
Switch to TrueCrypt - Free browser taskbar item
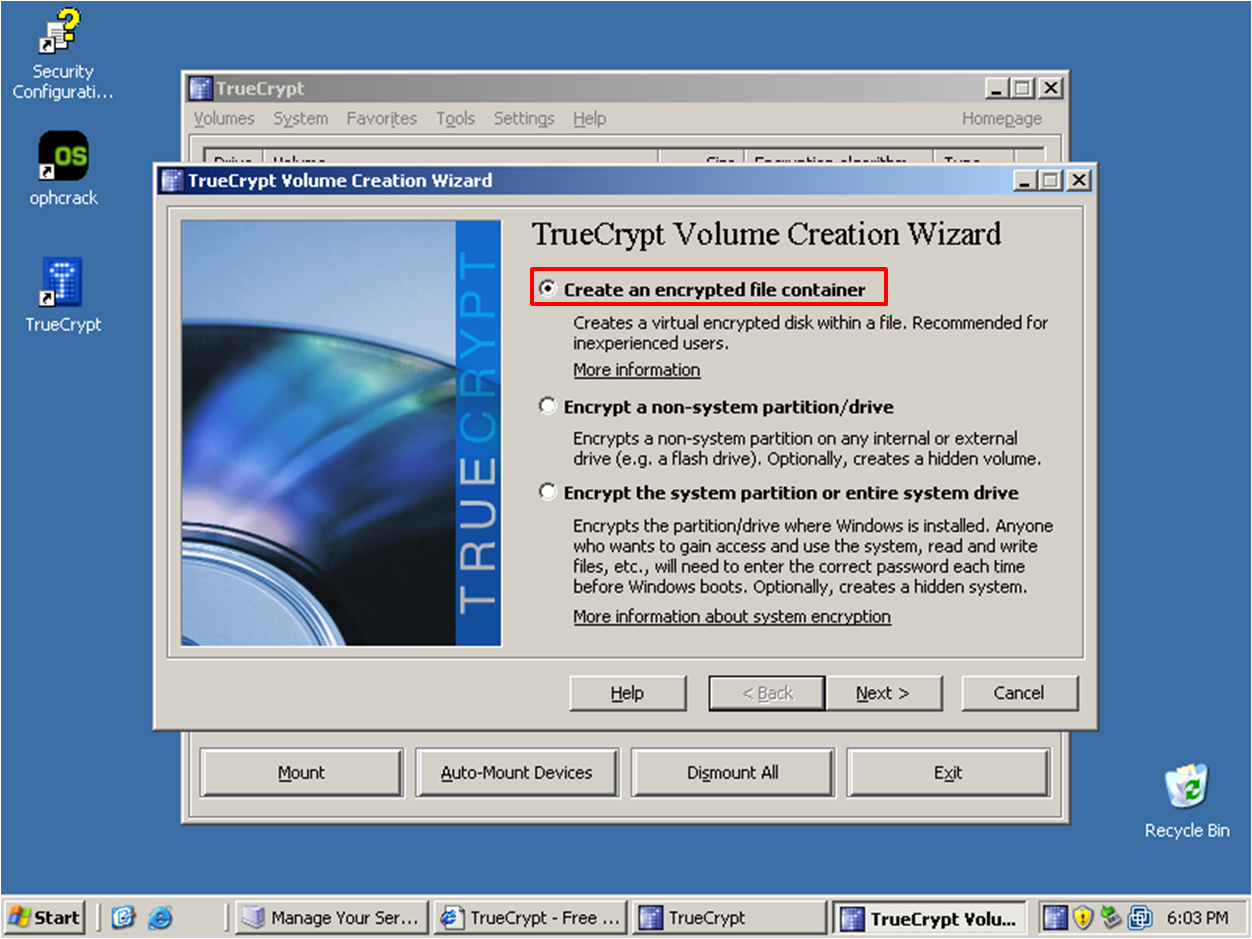tap(533, 917)
